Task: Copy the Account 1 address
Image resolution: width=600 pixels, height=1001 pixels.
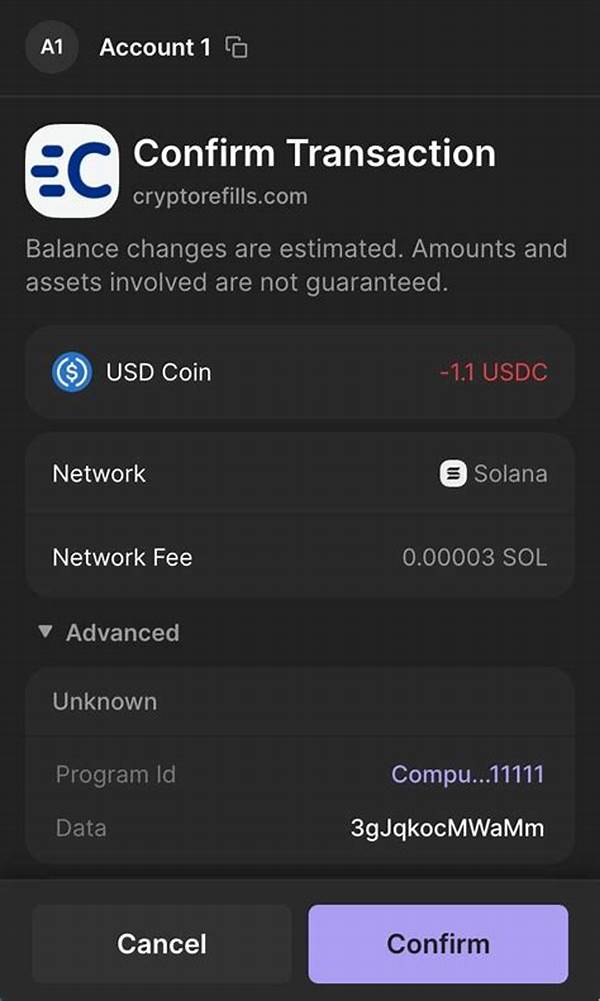Action: point(236,47)
